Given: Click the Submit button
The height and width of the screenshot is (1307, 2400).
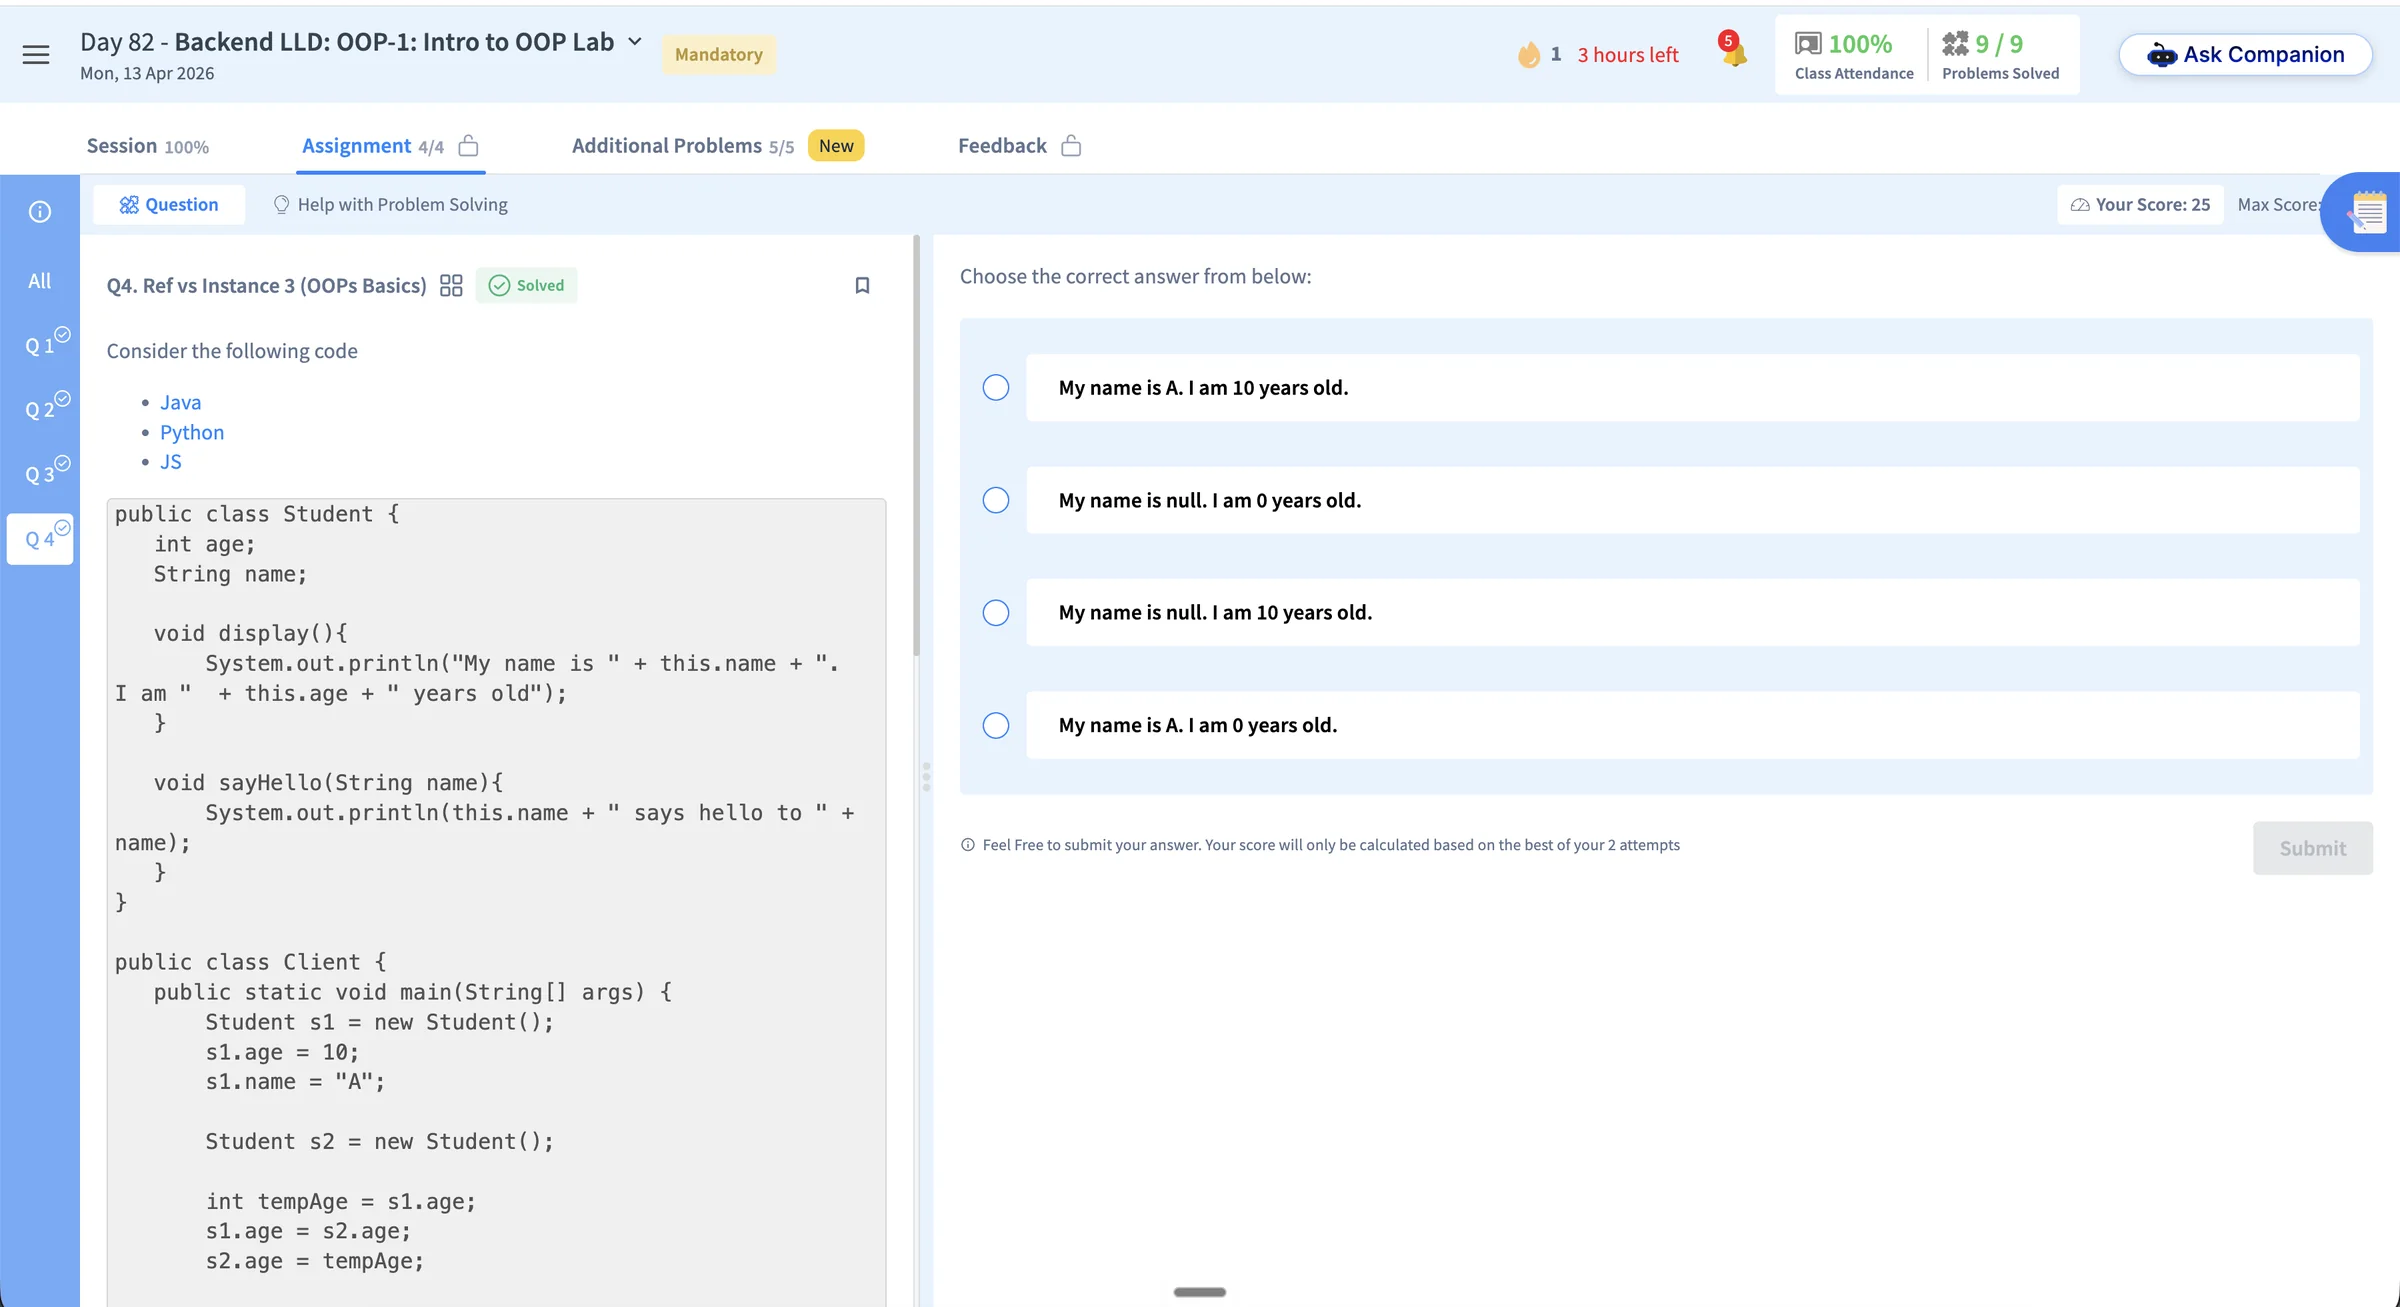Looking at the screenshot, I should 2312,848.
